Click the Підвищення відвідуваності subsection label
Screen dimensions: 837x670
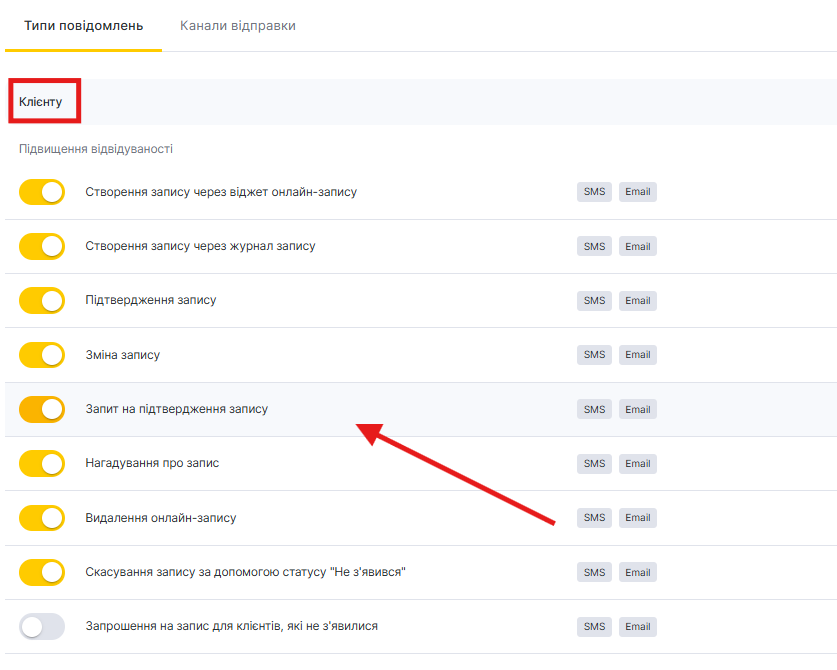click(x=96, y=149)
